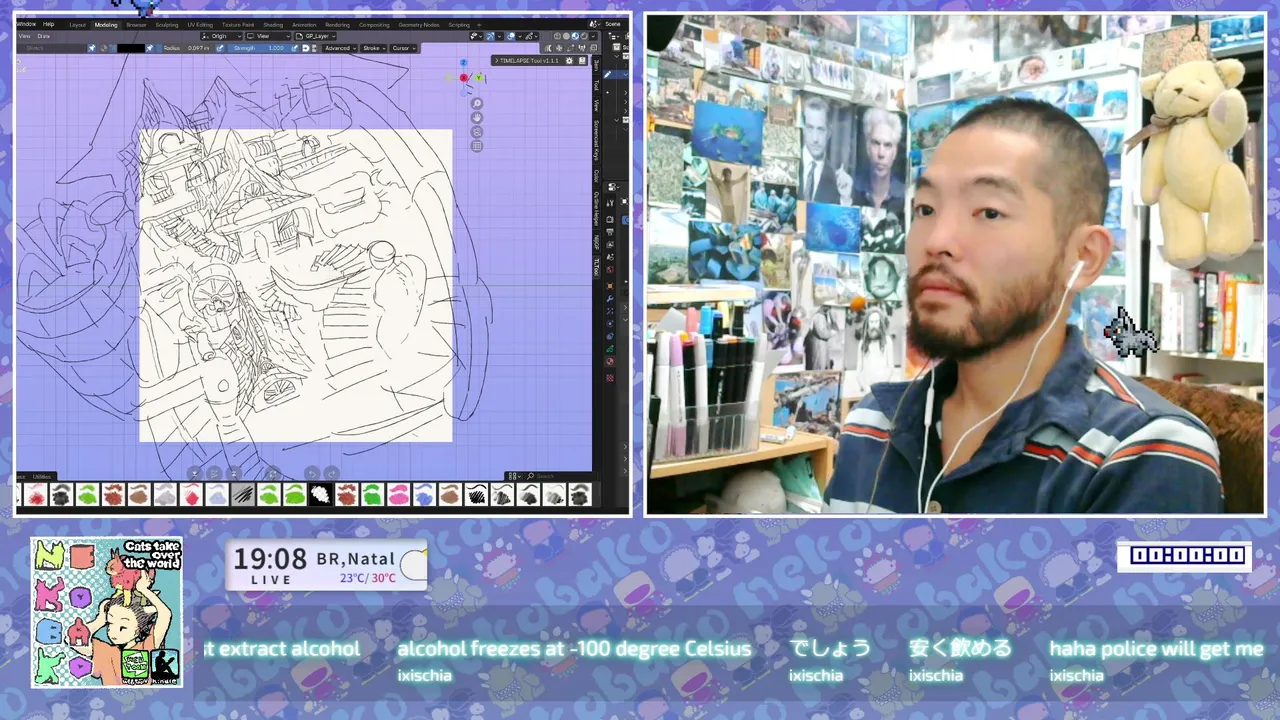This screenshot has width=1280, height=720.
Task: Toggle pressure sensitivity for Radius
Action: coord(220,48)
